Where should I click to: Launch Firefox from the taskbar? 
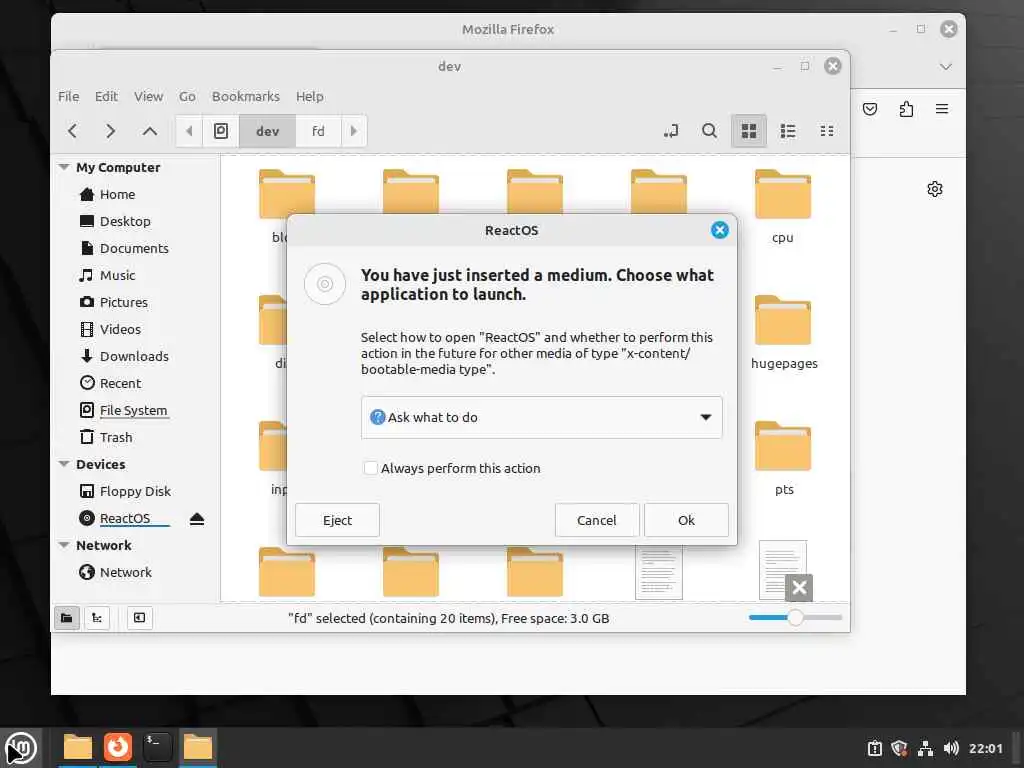[x=118, y=747]
